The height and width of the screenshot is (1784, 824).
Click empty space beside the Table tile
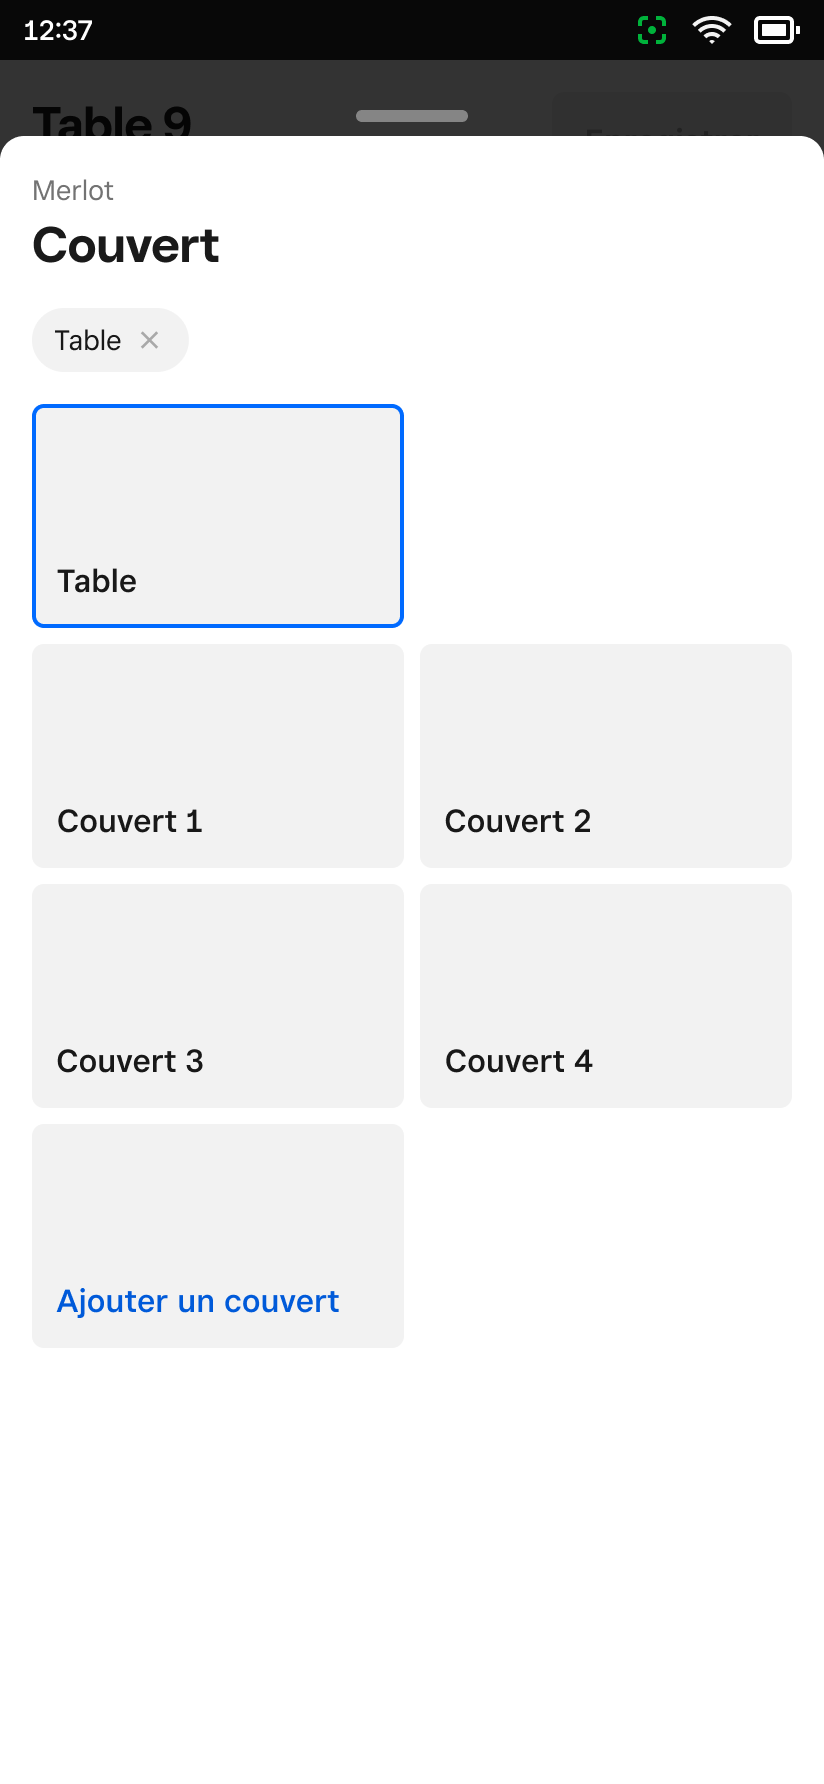(606, 516)
